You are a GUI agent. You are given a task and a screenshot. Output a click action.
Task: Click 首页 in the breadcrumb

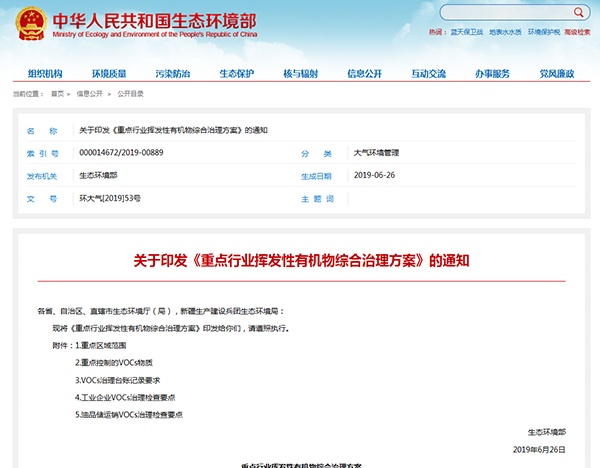pyautogui.click(x=57, y=93)
